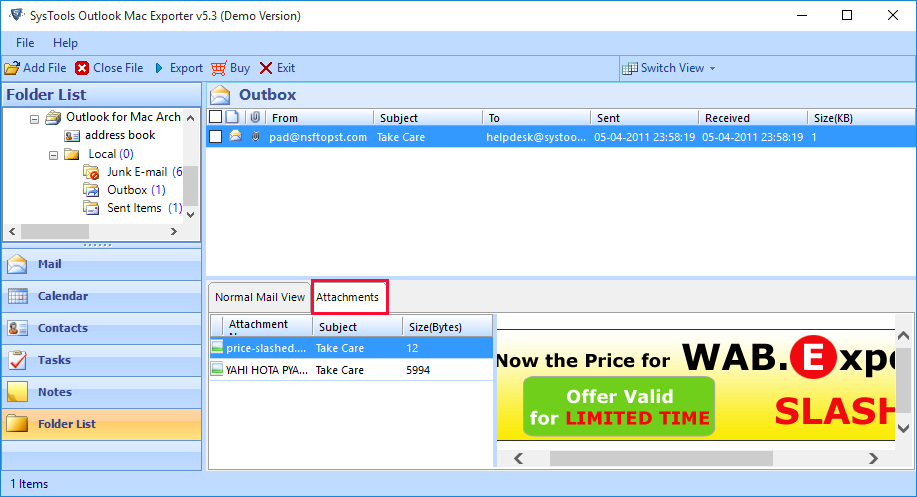Click the Mail envelope icon in navigation

(x=18, y=264)
